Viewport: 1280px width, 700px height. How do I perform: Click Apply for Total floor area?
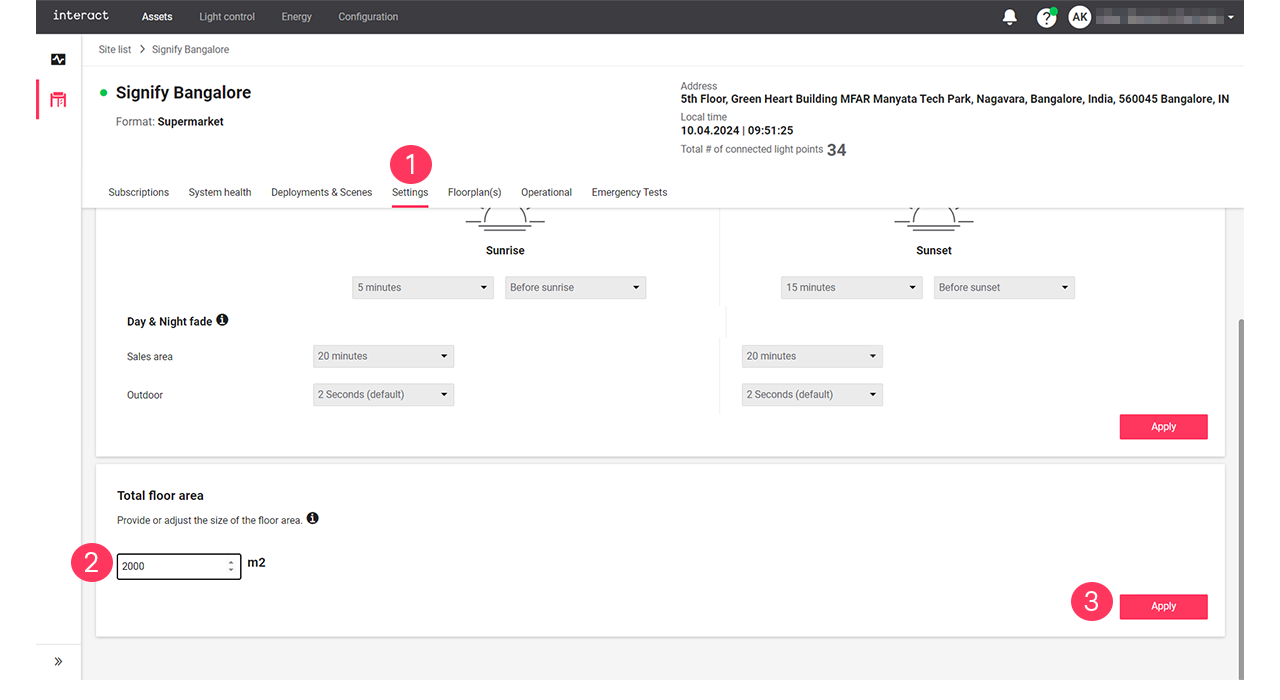click(x=1163, y=607)
